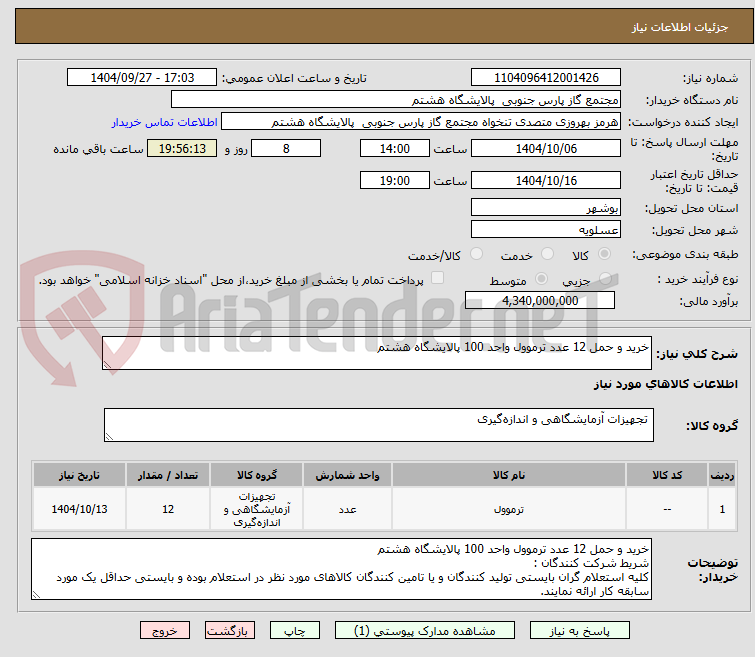Viewport: 755px width, 657px height.
Task: Click the کد کالا column header
Action: point(667,475)
